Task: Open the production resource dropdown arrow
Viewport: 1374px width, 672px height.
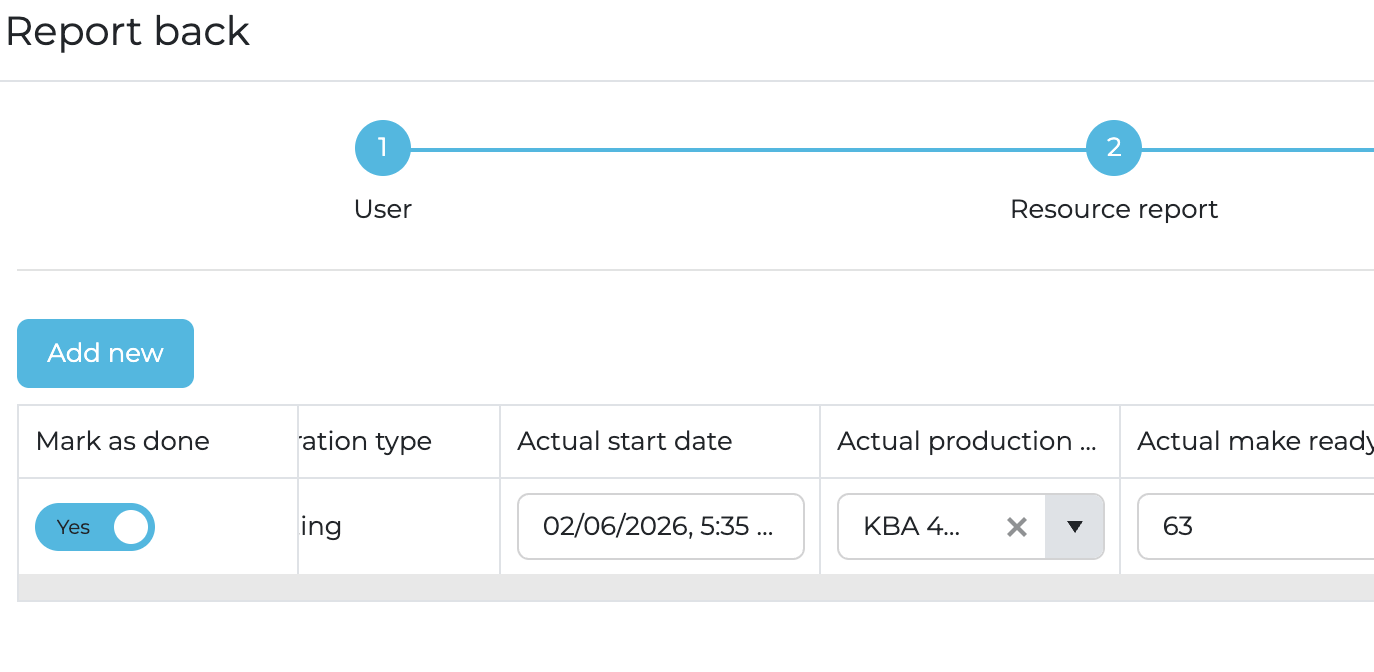Action: pyautogui.click(x=1075, y=527)
